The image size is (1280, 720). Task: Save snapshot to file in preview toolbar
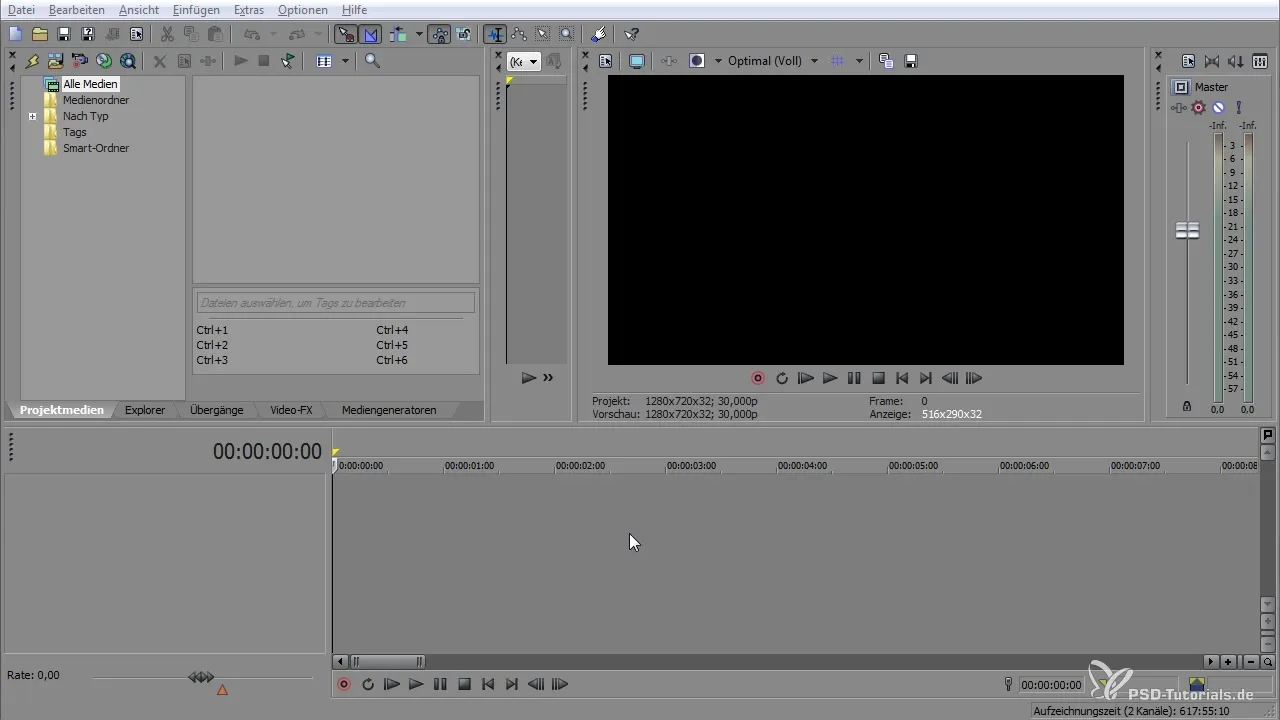point(911,61)
